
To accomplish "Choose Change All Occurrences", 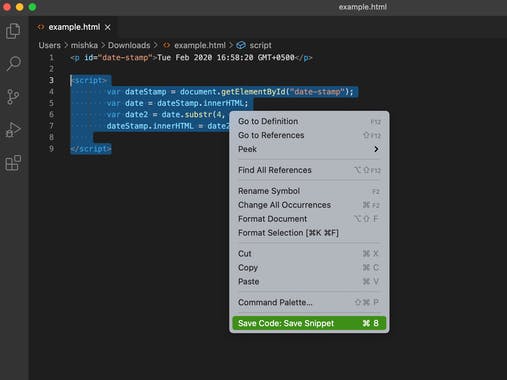I will 309,205.
